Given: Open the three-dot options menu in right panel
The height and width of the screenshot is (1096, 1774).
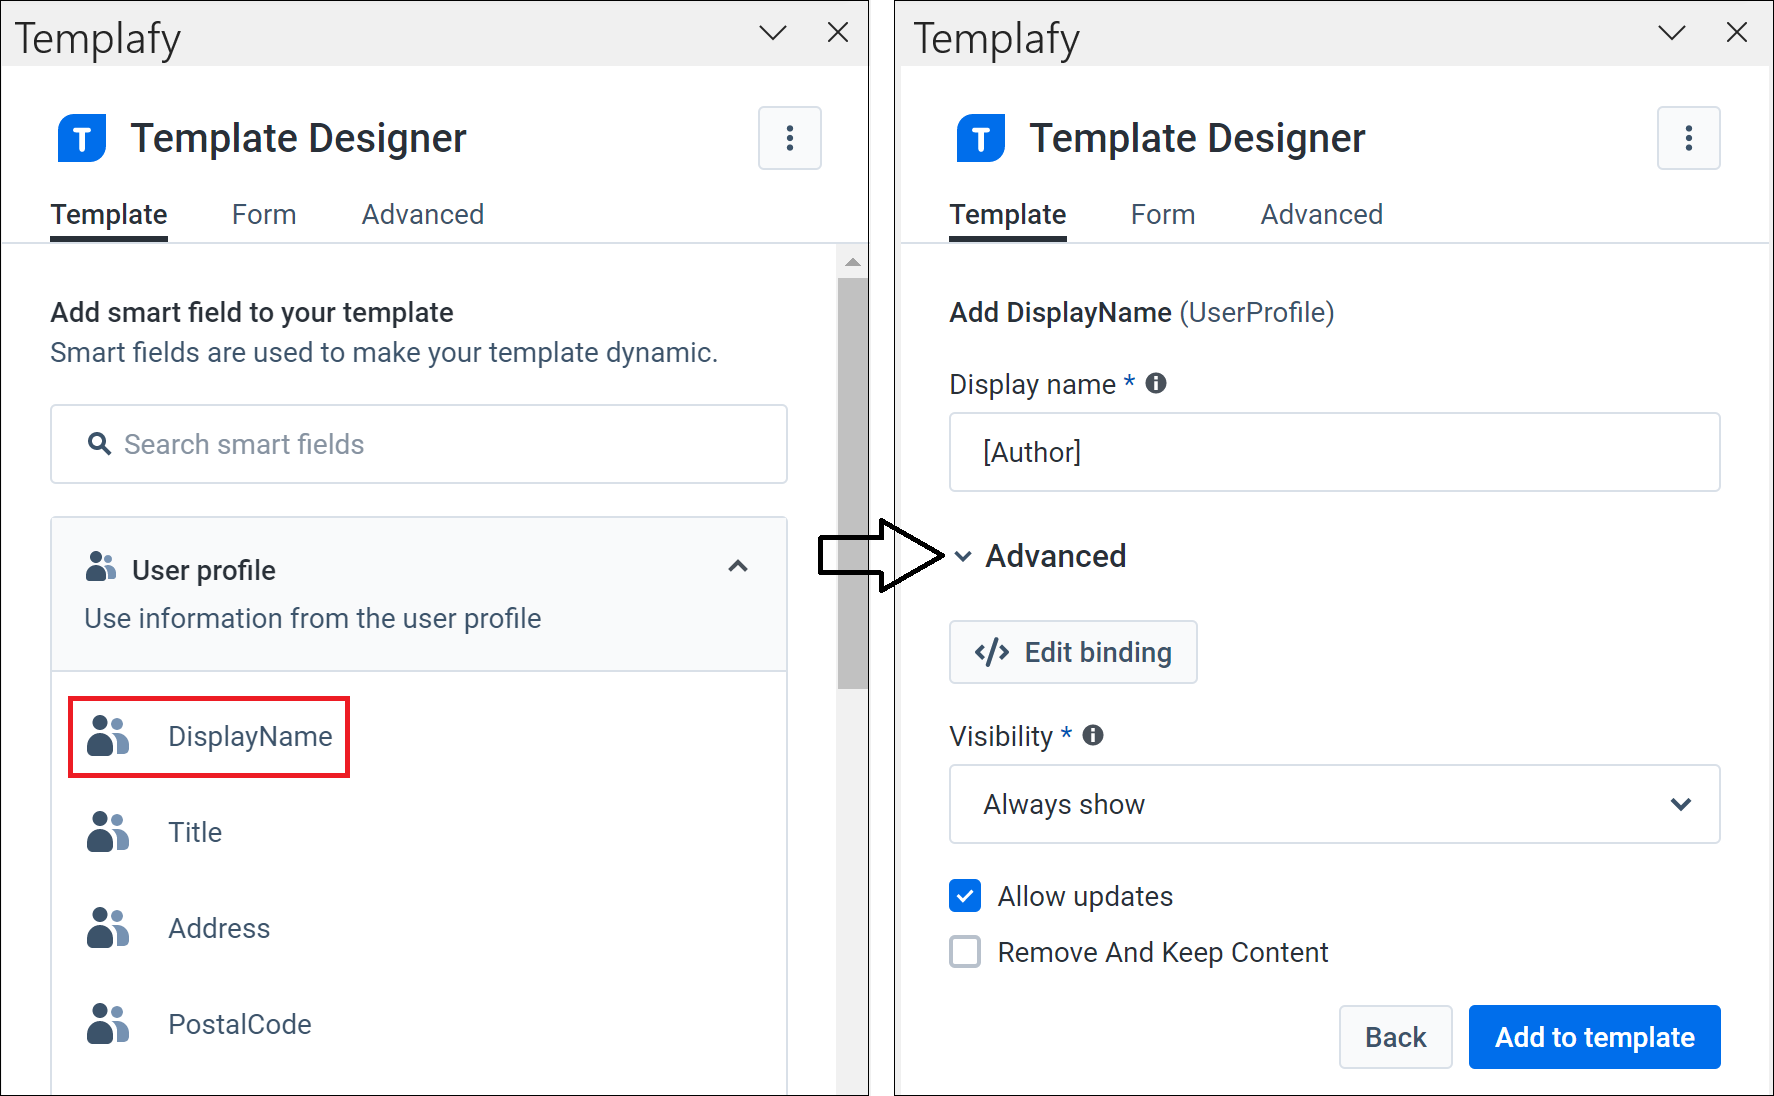Looking at the screenshot, I should tap(1688, 138).
